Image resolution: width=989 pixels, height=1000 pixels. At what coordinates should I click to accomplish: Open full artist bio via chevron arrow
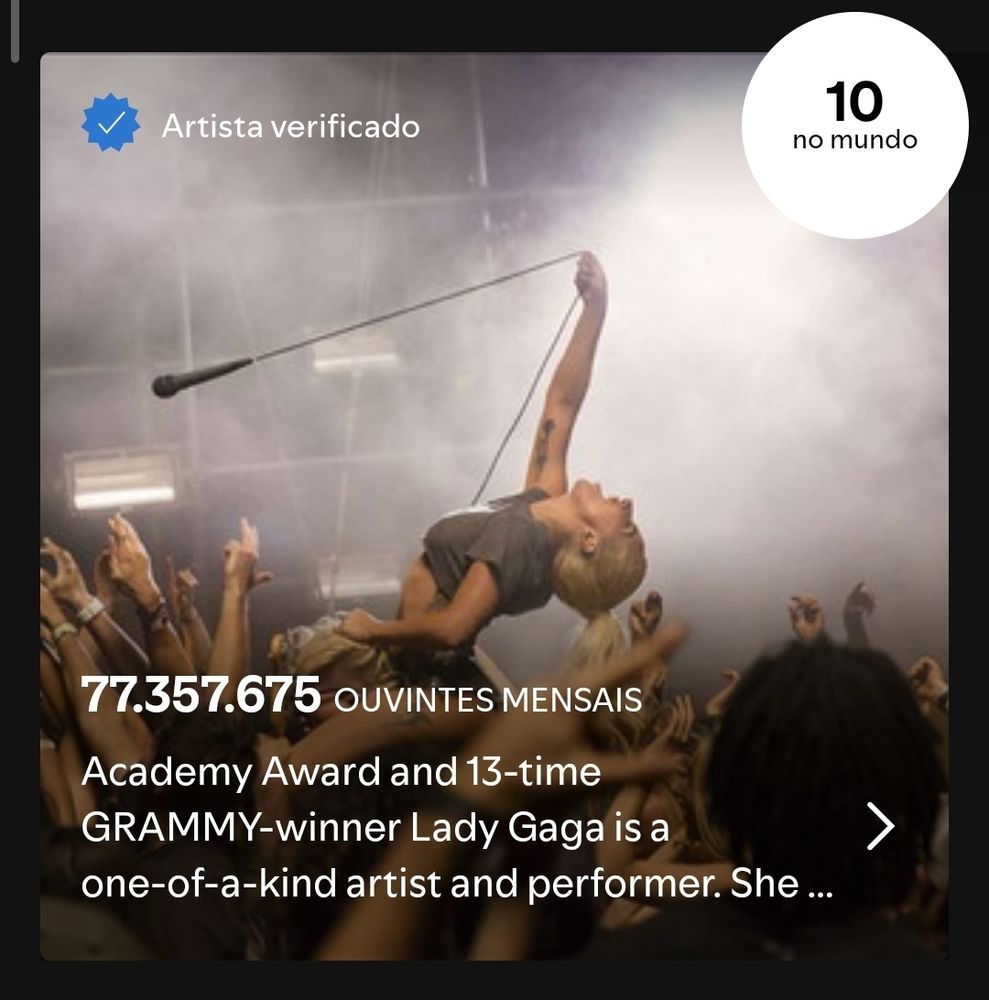(x=881, y=827)
